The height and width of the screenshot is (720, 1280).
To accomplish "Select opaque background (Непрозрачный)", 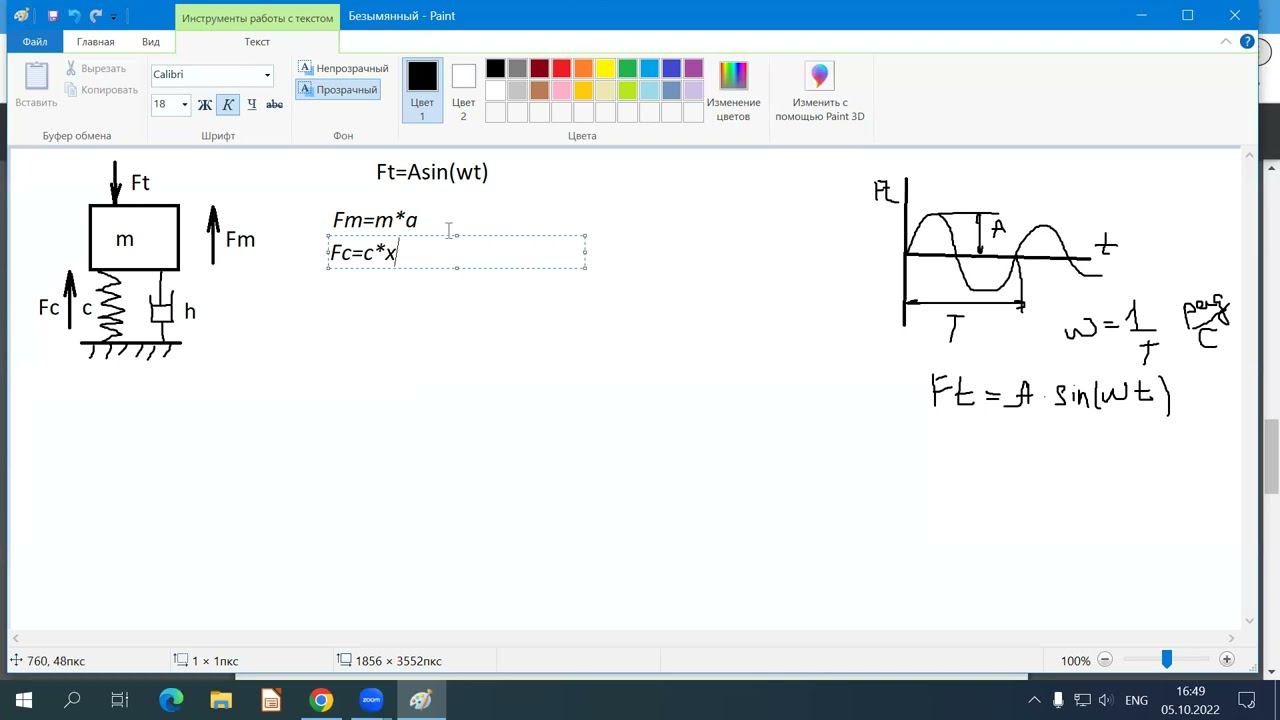I will pos(343,68).
